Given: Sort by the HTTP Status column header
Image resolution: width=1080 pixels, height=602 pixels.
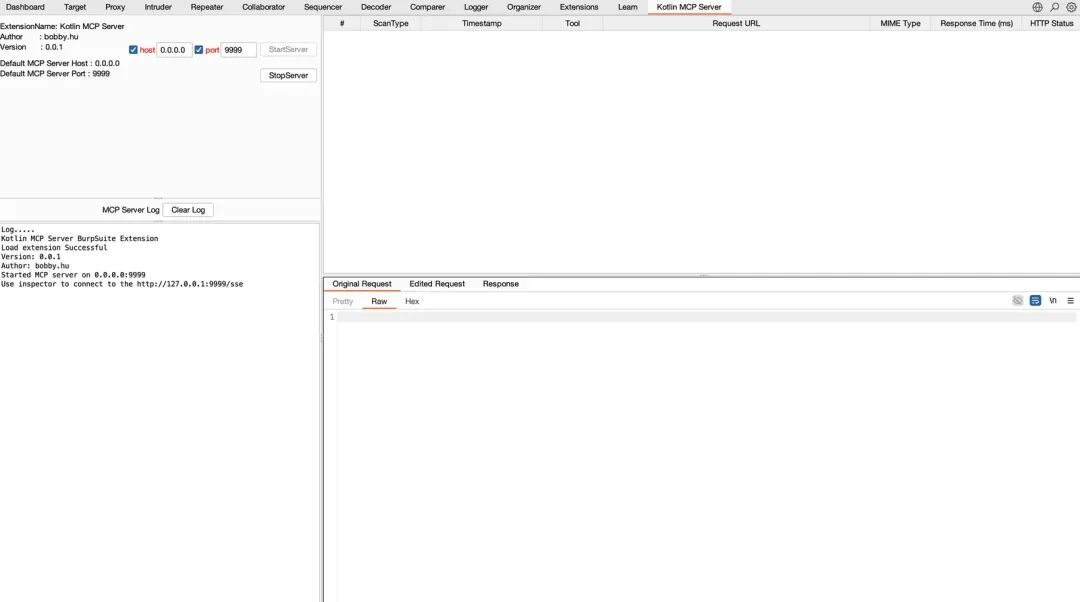Looking at the screenshot, I should (x=1051, y=23).
